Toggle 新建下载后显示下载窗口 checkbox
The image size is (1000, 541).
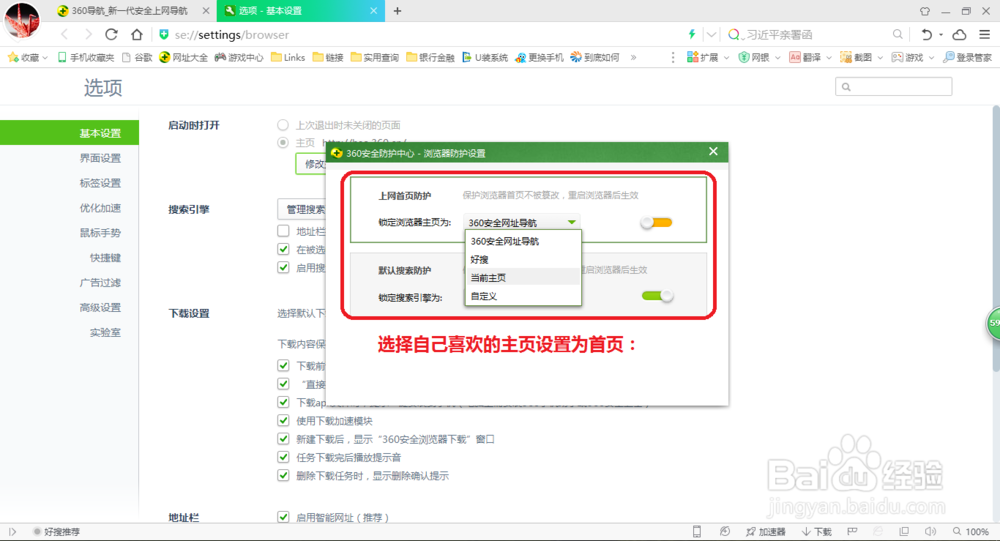click(x=283, y=439)
